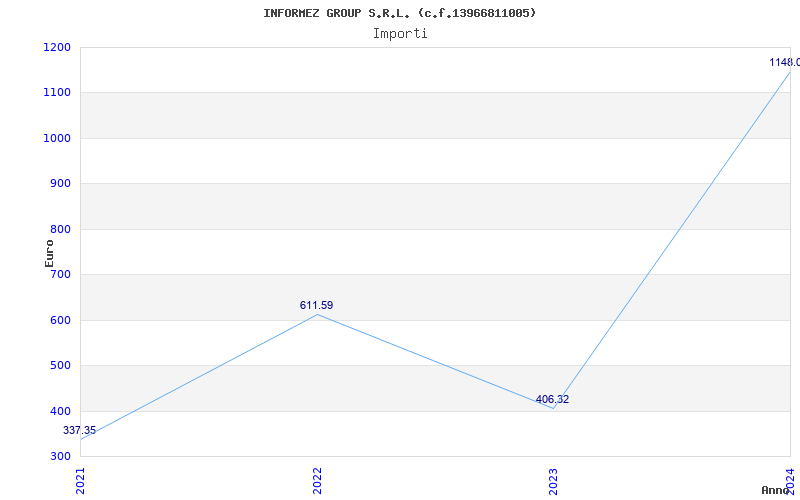This screenshot has width=800, height=500.
Task: Click the 500 y-axis tick label
Action: point(60,365)
